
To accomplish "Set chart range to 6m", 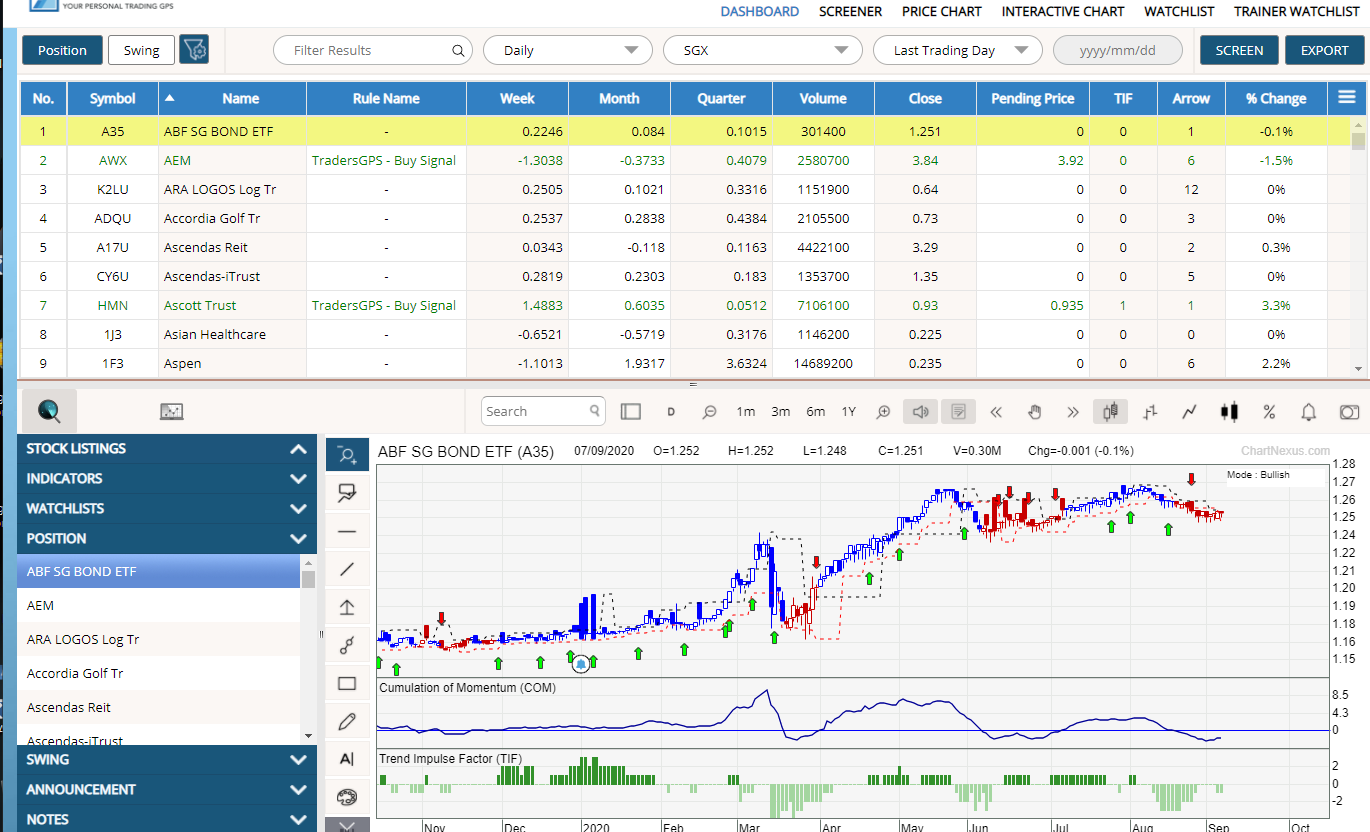I will pyautogui.click(x=816, y=411).
